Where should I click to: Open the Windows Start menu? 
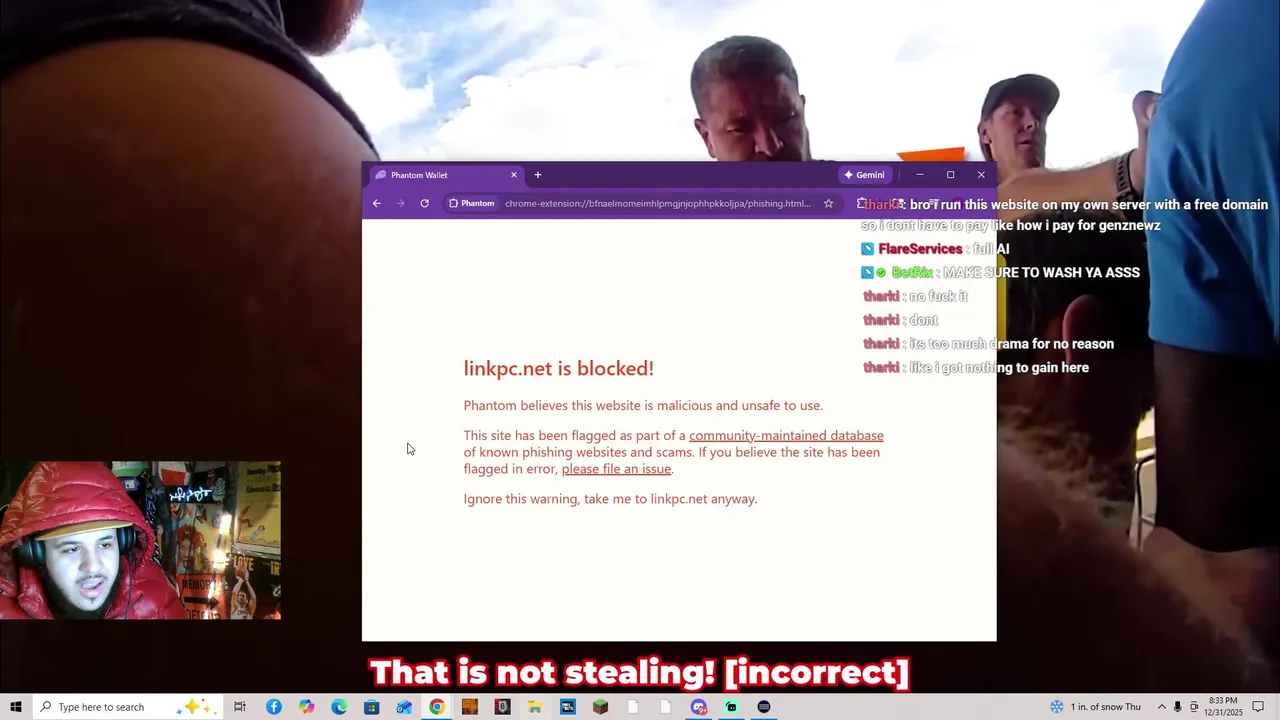click(x=16, y=707)
